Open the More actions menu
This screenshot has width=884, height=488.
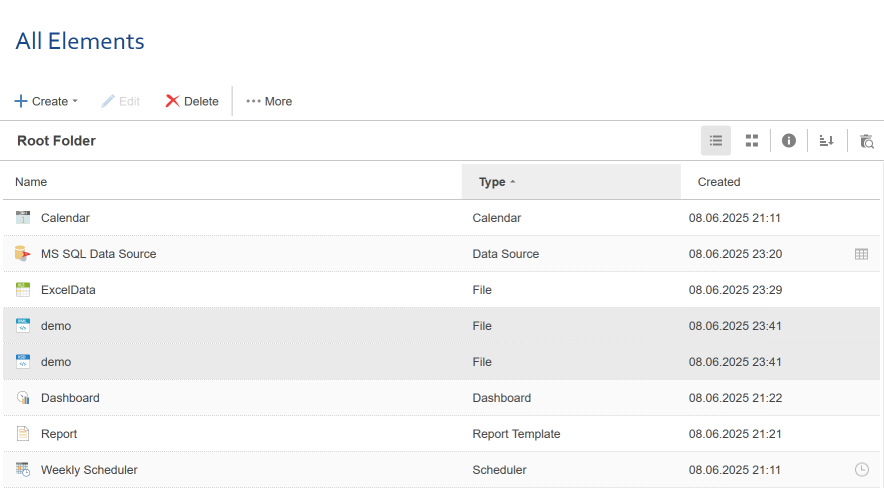click(269, 101)
